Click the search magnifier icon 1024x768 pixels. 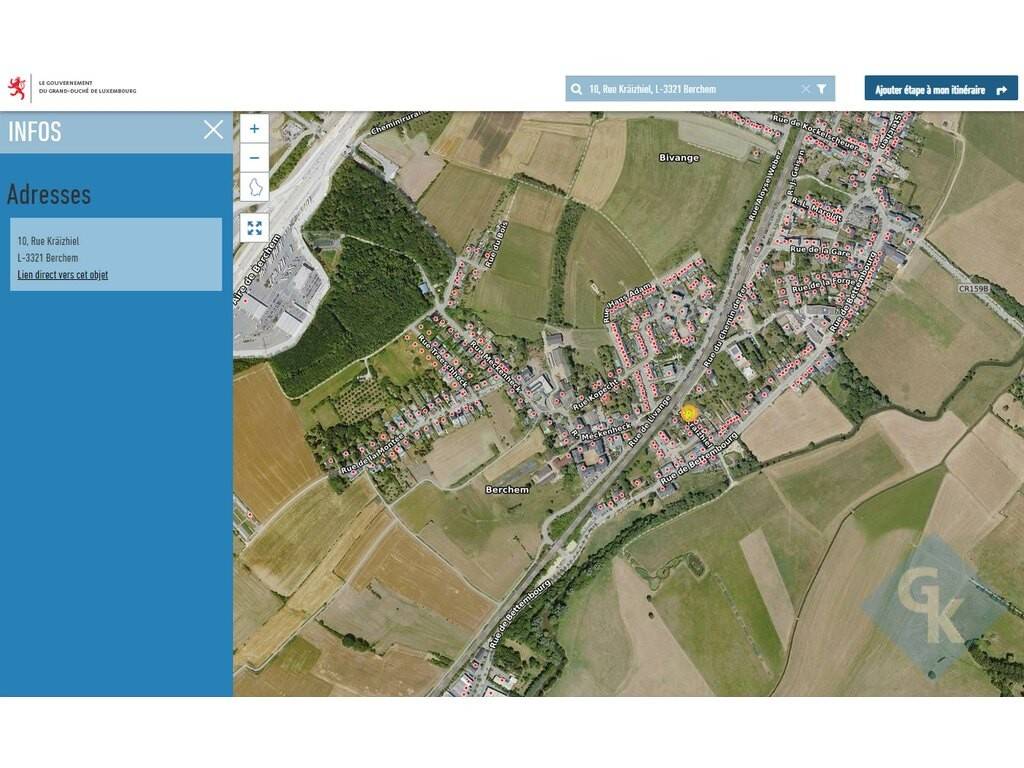click(x=577, y=89)
